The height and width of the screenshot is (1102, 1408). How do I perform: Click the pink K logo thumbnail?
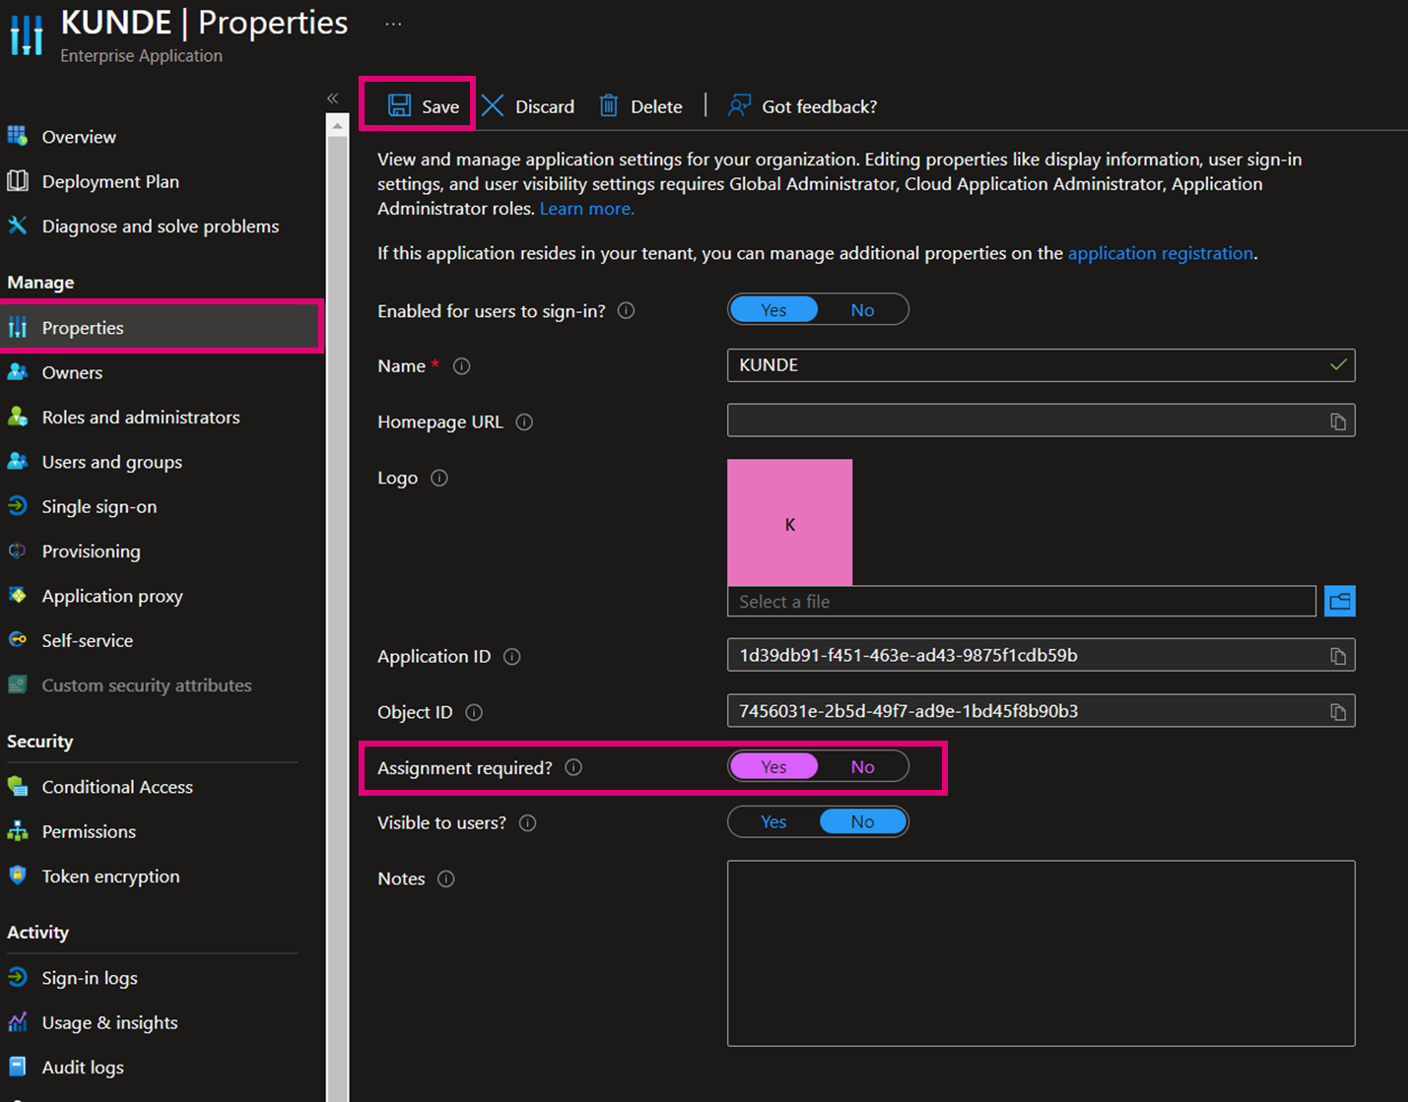(x=789, y=522)
